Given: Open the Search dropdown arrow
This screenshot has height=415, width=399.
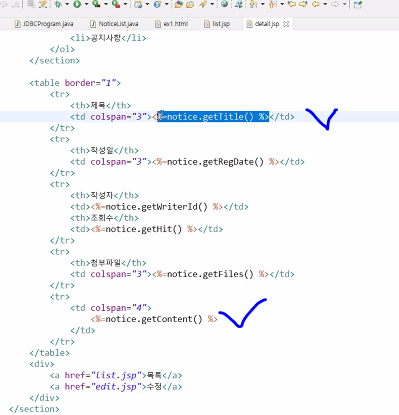Looking at the screenshot, I should (212, 4).
